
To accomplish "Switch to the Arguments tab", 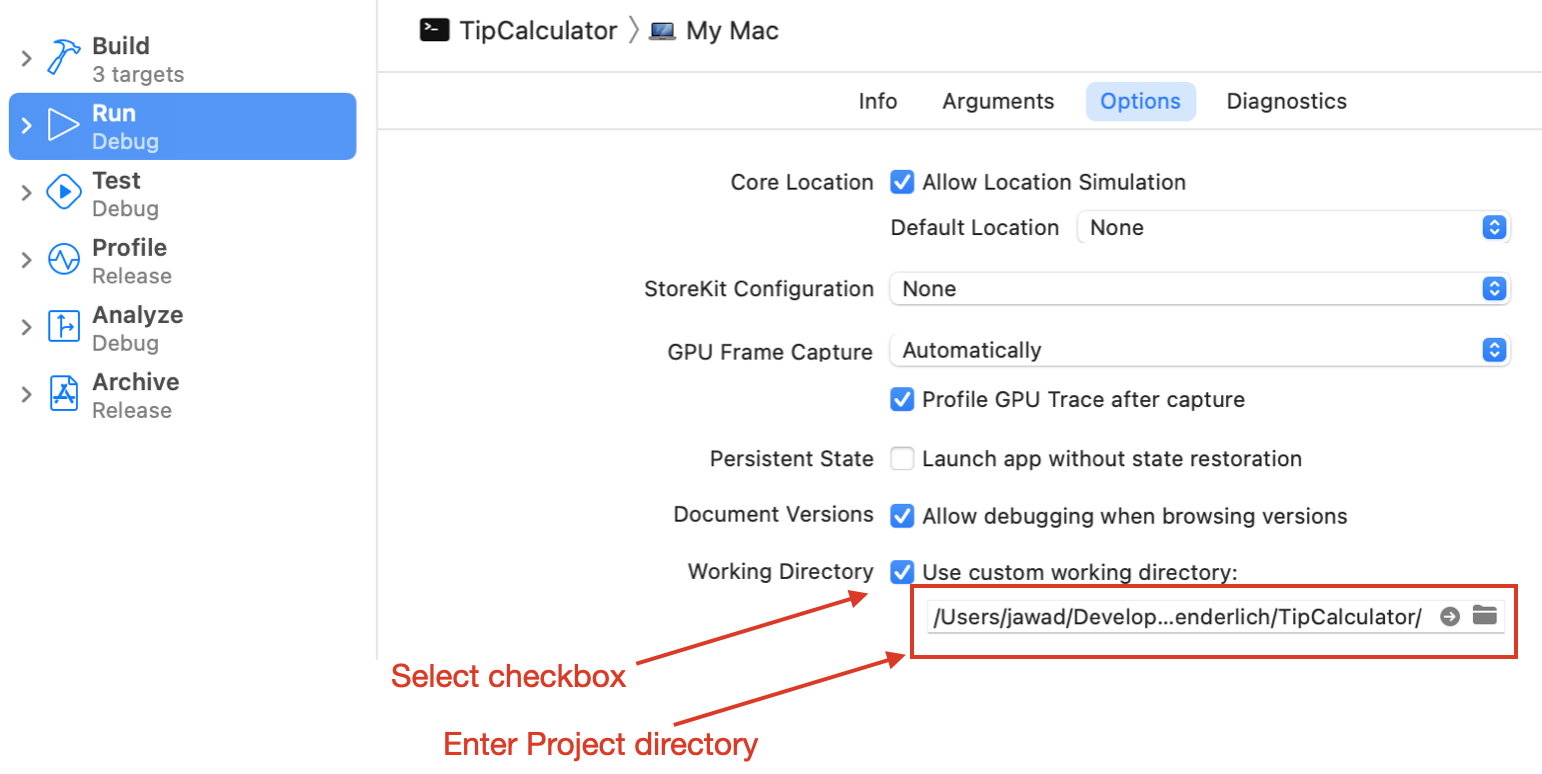I will pyautogui.click(x=997, y=101).
